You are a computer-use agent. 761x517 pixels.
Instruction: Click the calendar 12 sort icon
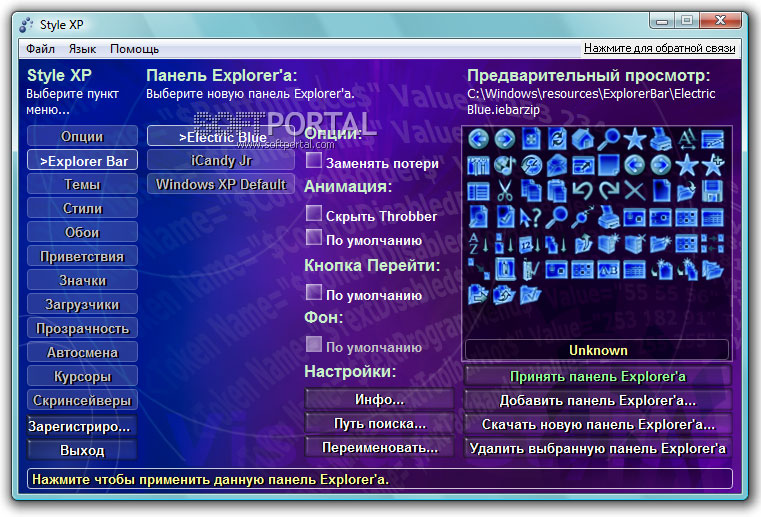tap(531, 243)
